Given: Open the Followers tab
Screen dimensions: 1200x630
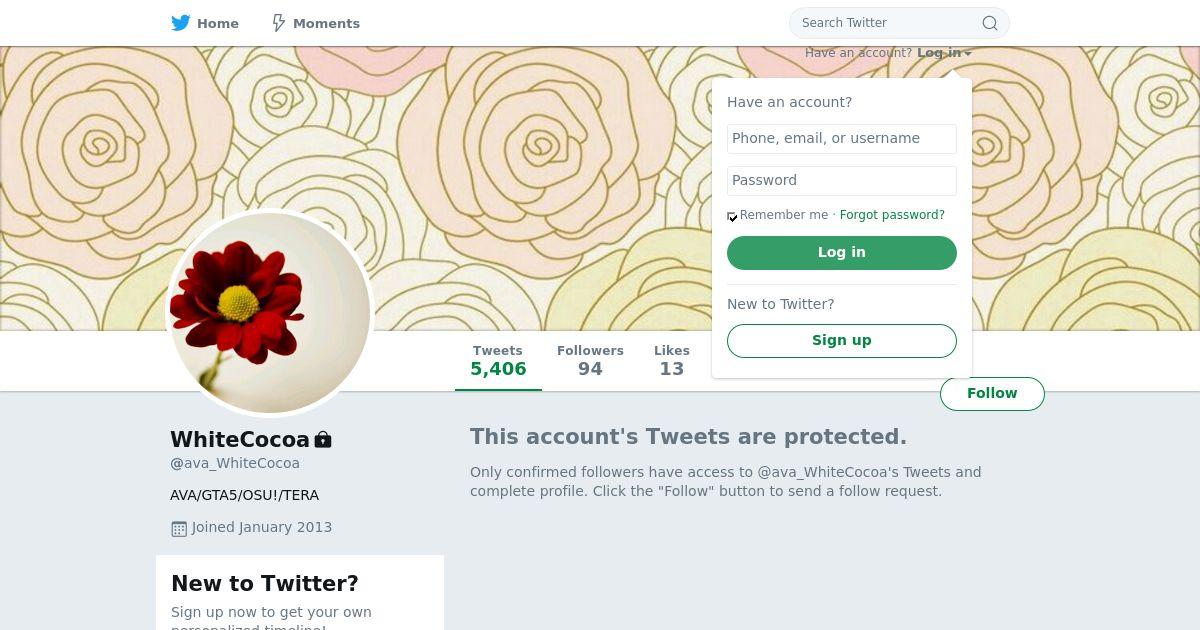Looking at the screenshot, I should [x=590, y=361].
